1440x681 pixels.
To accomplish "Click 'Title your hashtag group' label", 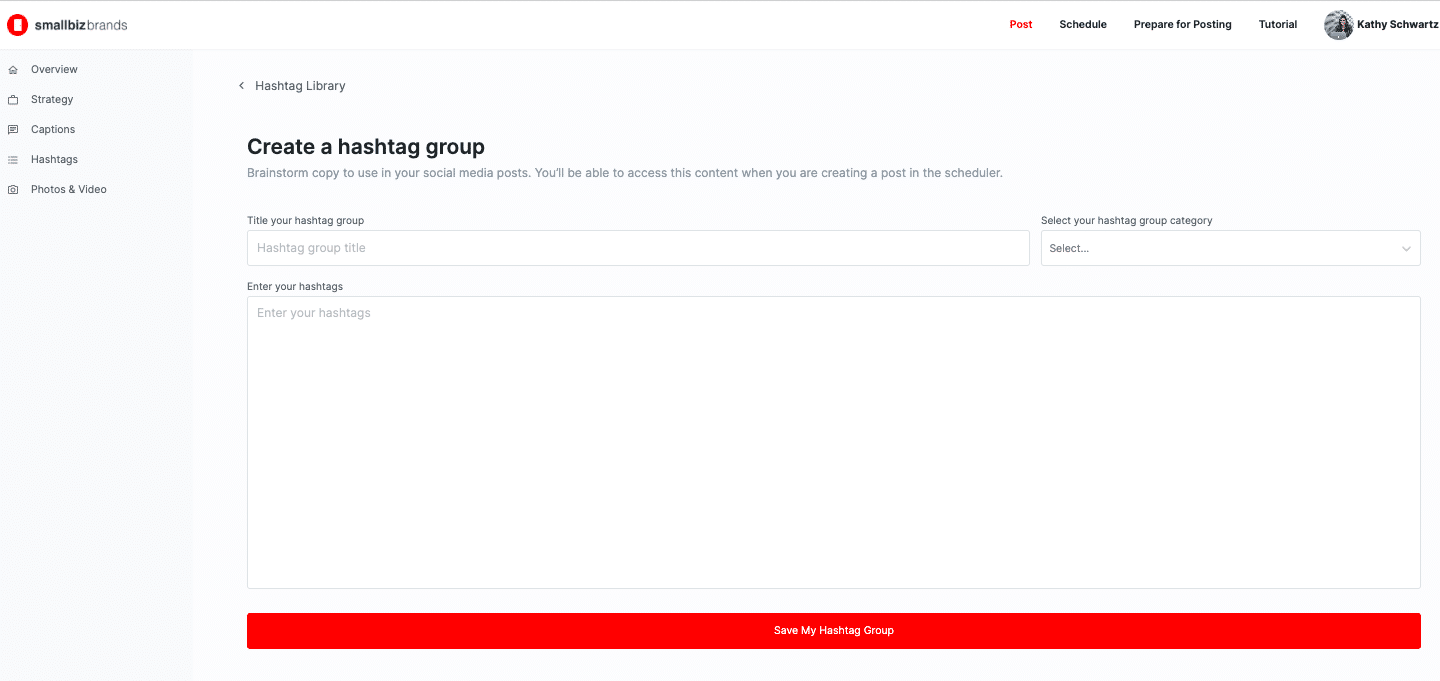I will pyautogui.click(x=305, y=220).
